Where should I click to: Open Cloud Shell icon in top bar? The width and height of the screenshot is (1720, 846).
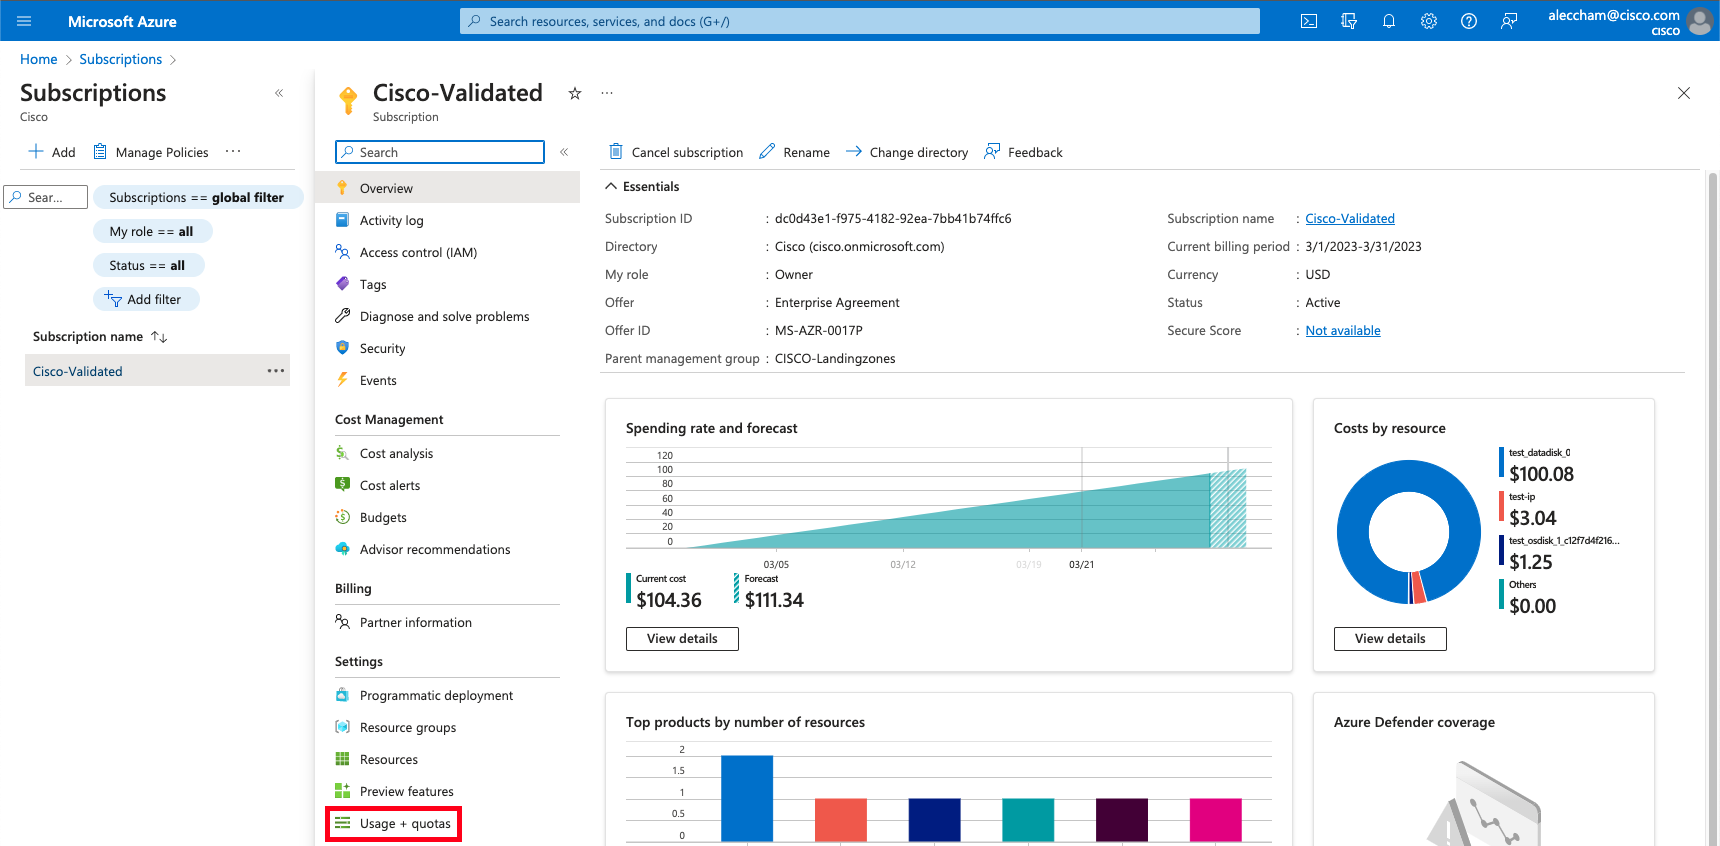pos(1309,21)
